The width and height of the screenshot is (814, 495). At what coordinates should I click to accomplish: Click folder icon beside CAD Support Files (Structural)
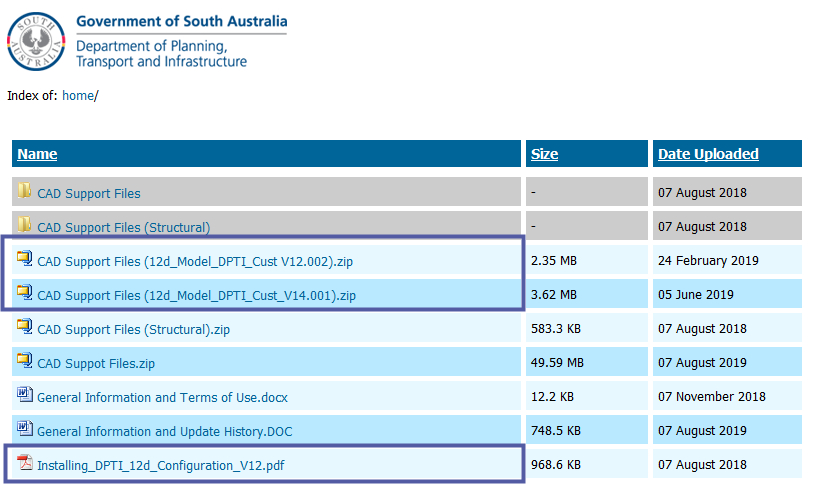[x=25, y=225]
